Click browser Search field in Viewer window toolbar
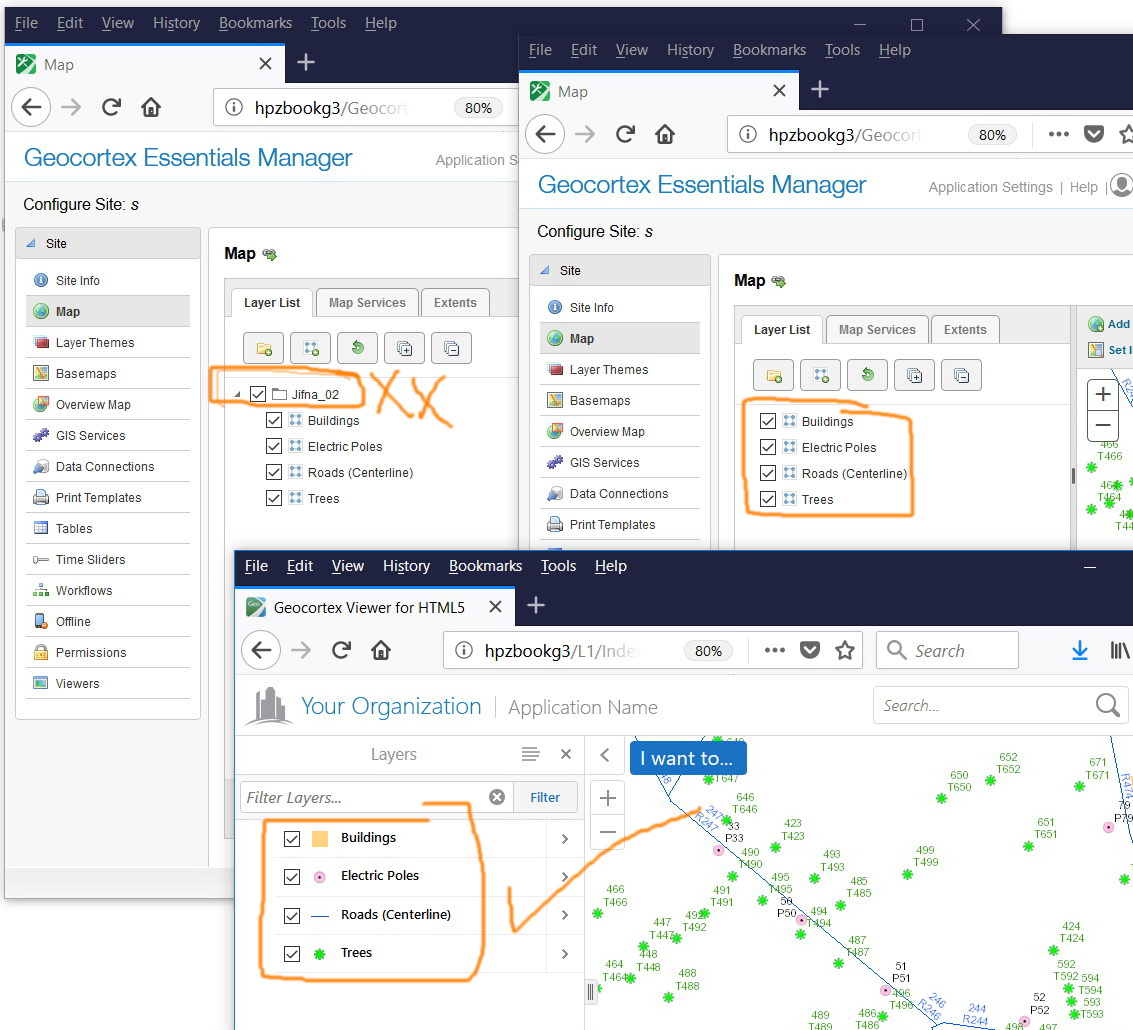The image size is (1133, 1030). pos(947,651)
